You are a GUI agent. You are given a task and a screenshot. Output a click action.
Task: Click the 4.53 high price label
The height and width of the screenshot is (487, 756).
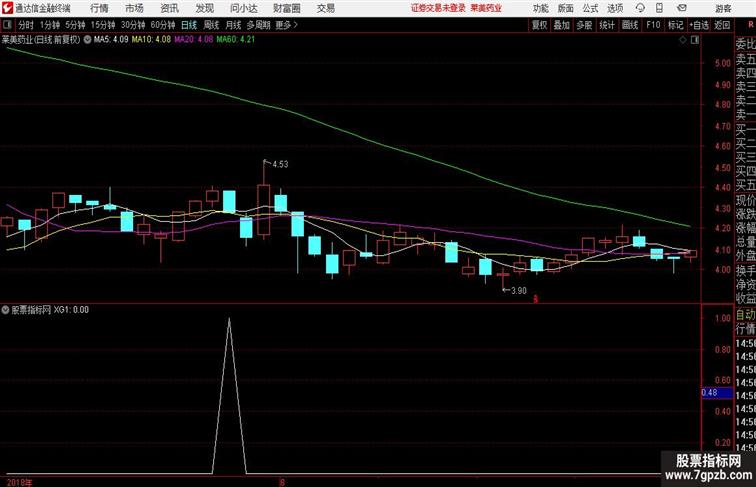[x=280, y=164]
